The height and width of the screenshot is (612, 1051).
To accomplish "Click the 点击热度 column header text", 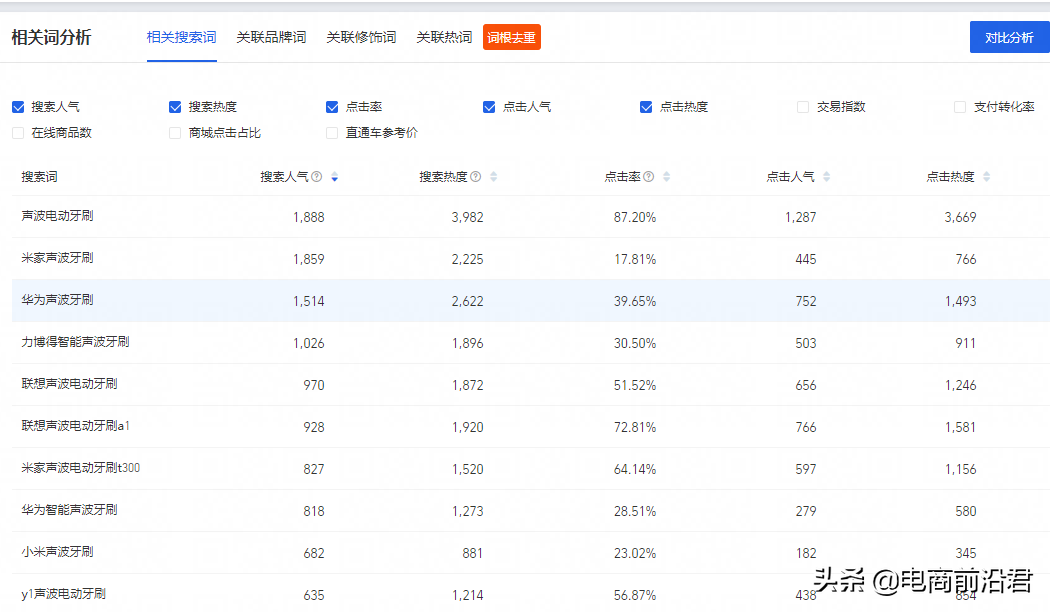I will coord(950,177).
